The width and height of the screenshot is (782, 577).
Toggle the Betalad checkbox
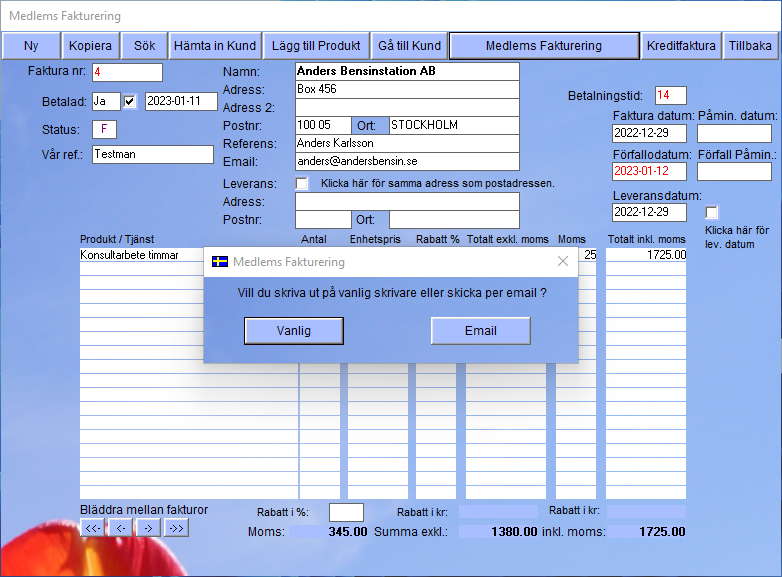129,101
